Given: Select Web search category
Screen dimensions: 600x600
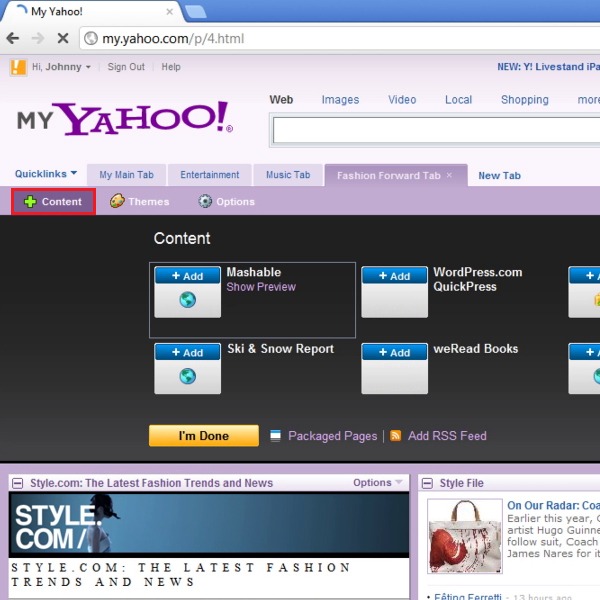Looking at the screenshot, I should (281, 100).
